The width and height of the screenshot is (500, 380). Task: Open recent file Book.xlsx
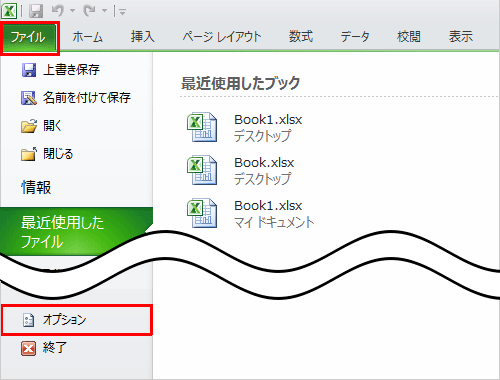pos(264,163)
